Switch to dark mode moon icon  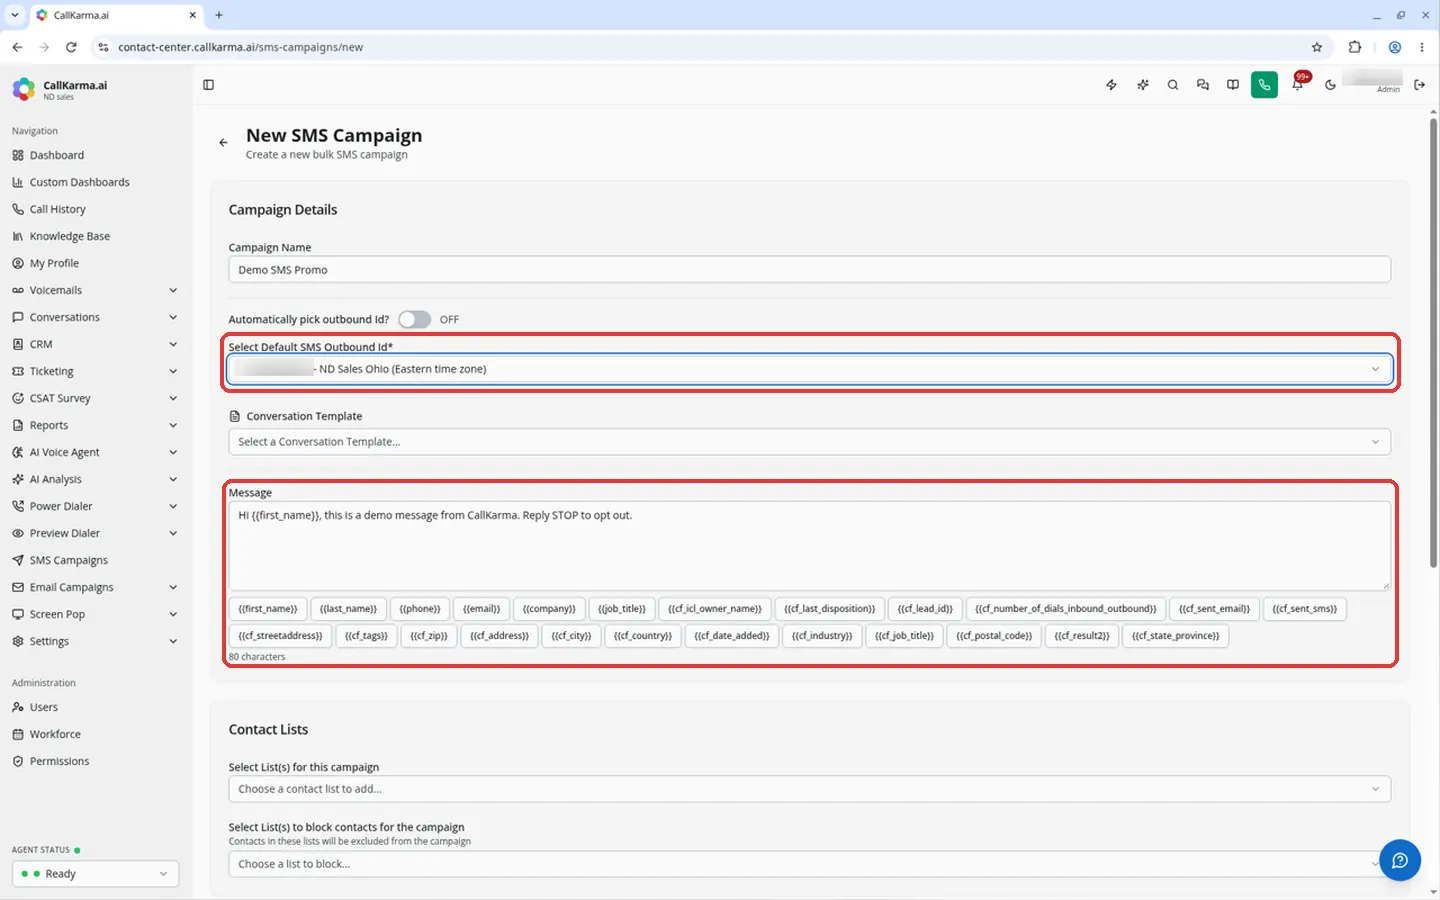pos(1330,85)
